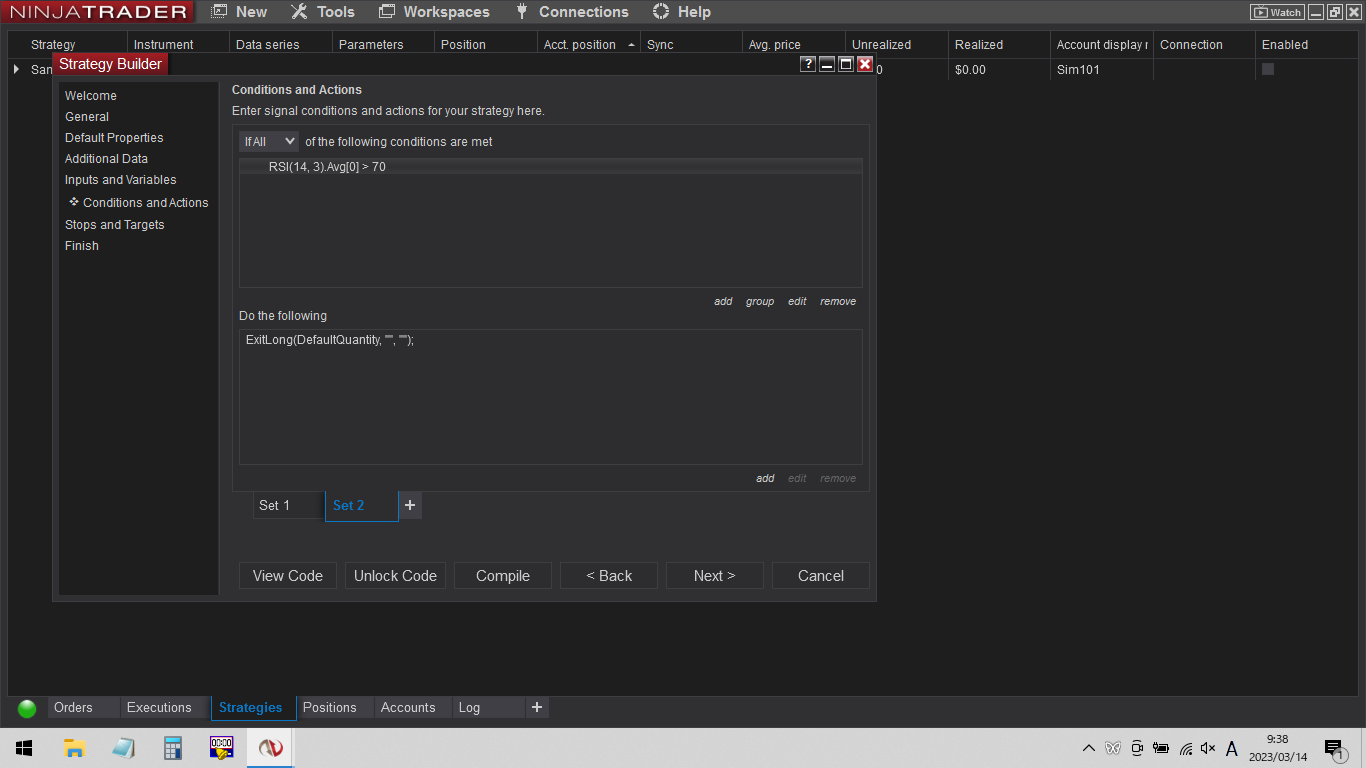Open the Help menu

(x=682, y=12)
